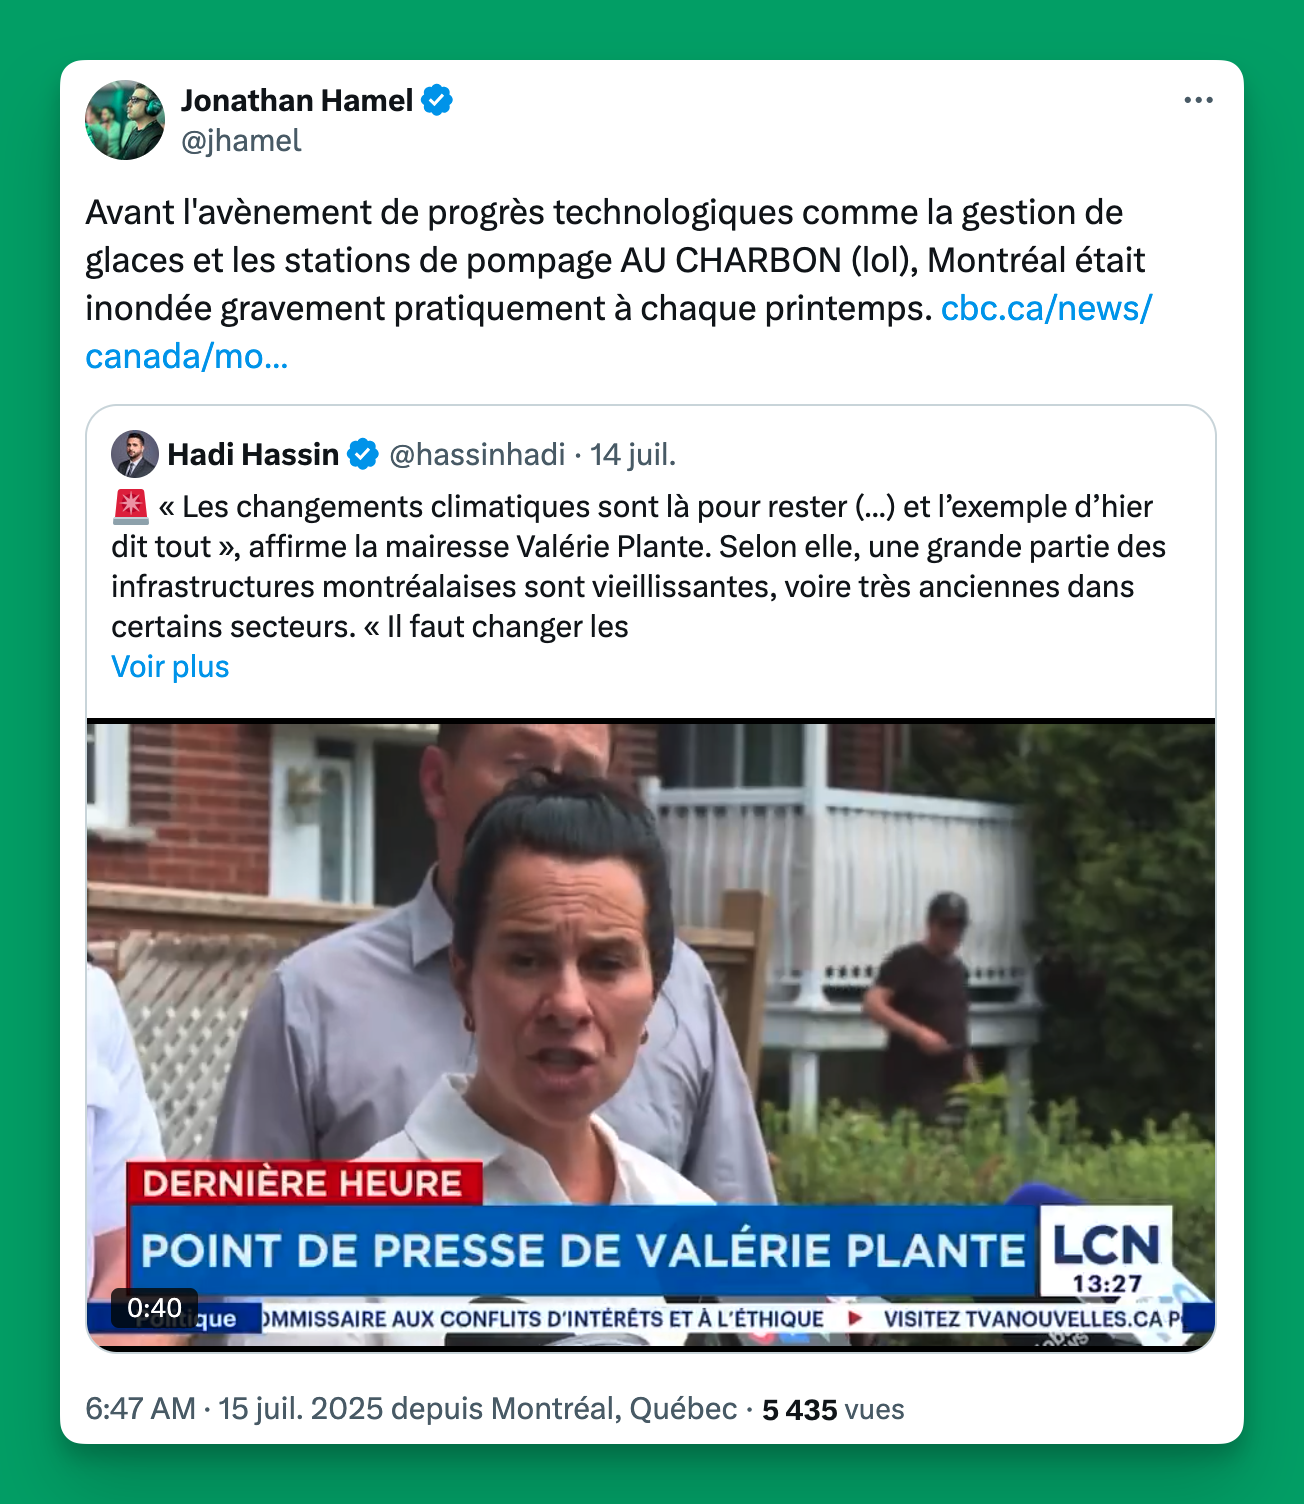Open the @hassinhadi handle
This screenshot has height=1504, width=1304.
click(x=477, y=455)
